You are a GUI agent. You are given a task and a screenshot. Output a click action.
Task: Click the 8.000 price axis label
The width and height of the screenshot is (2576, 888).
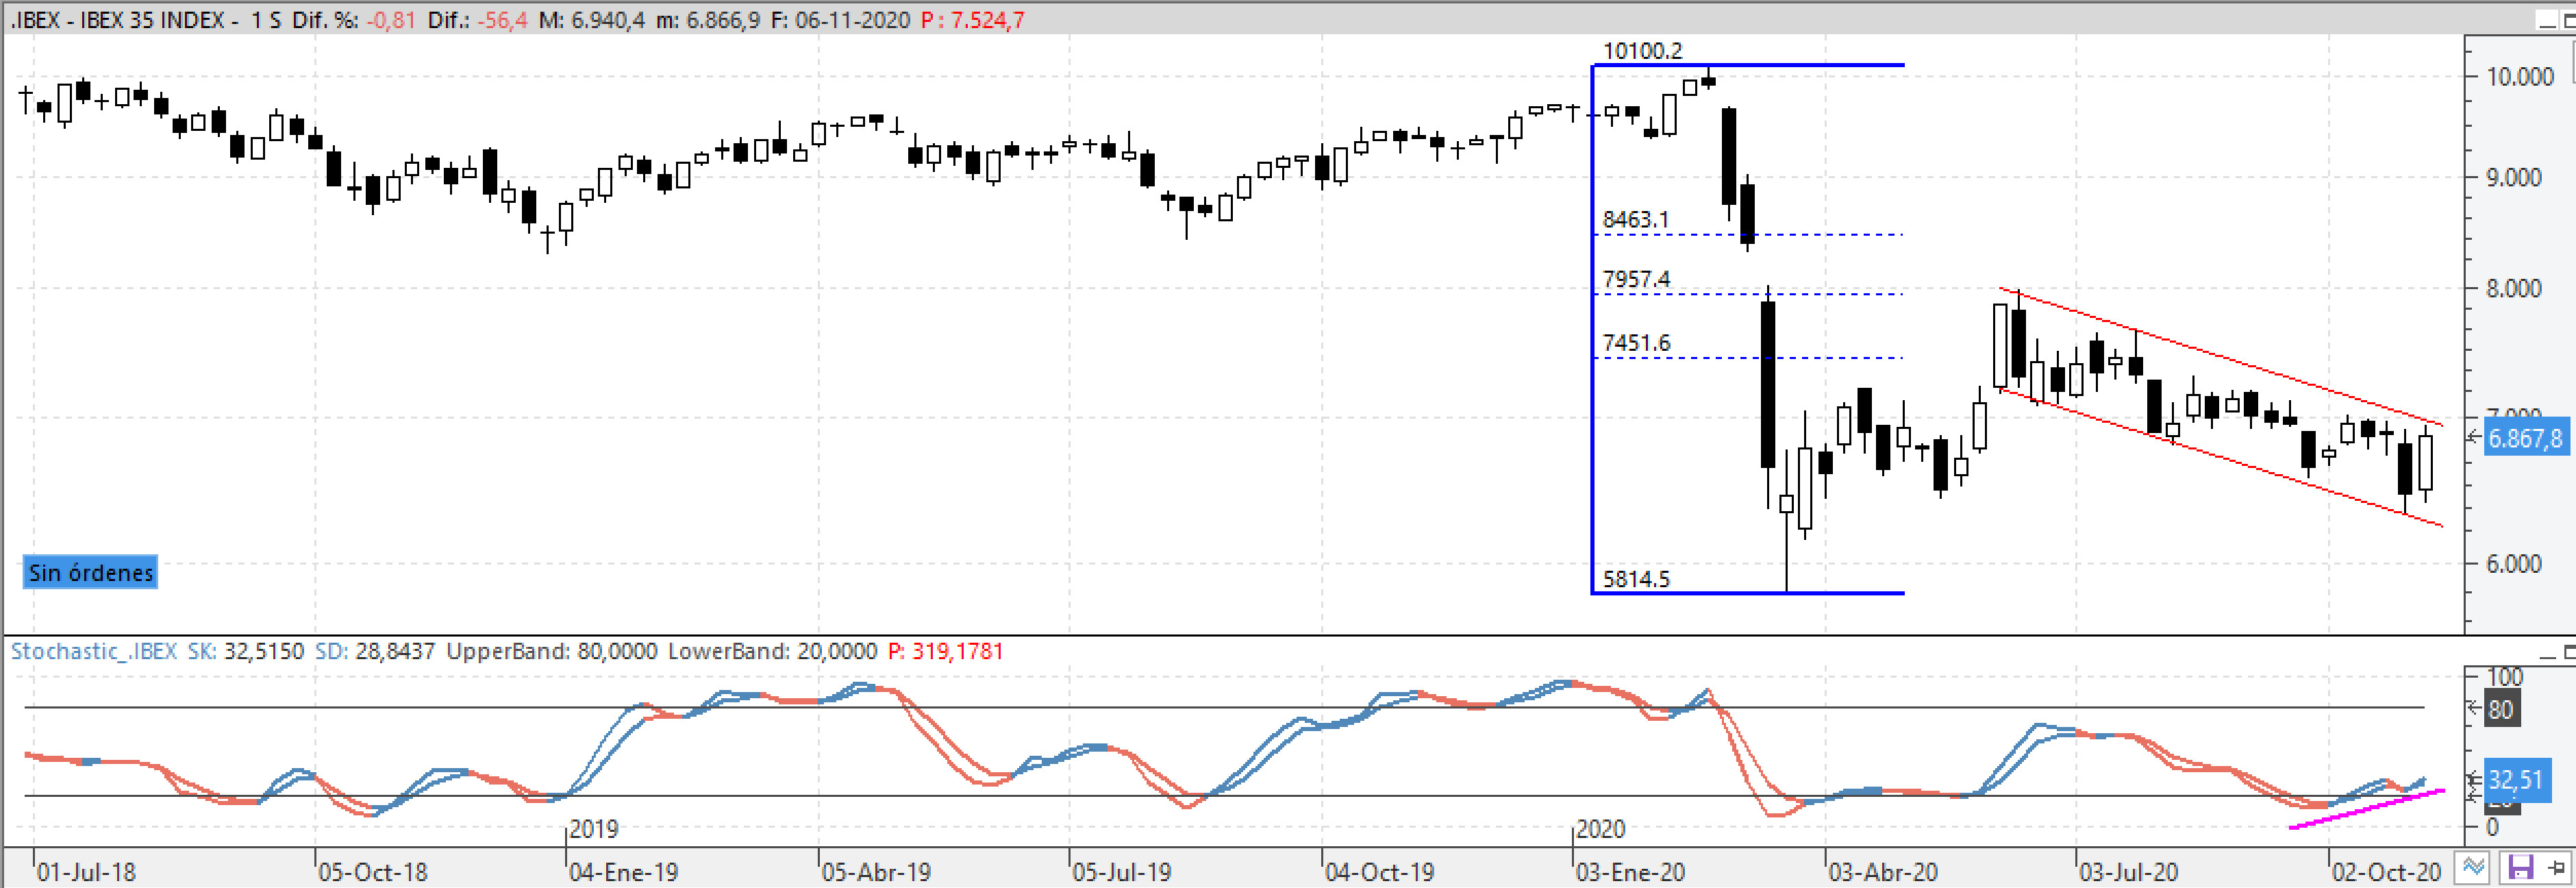click(2514, 289)
